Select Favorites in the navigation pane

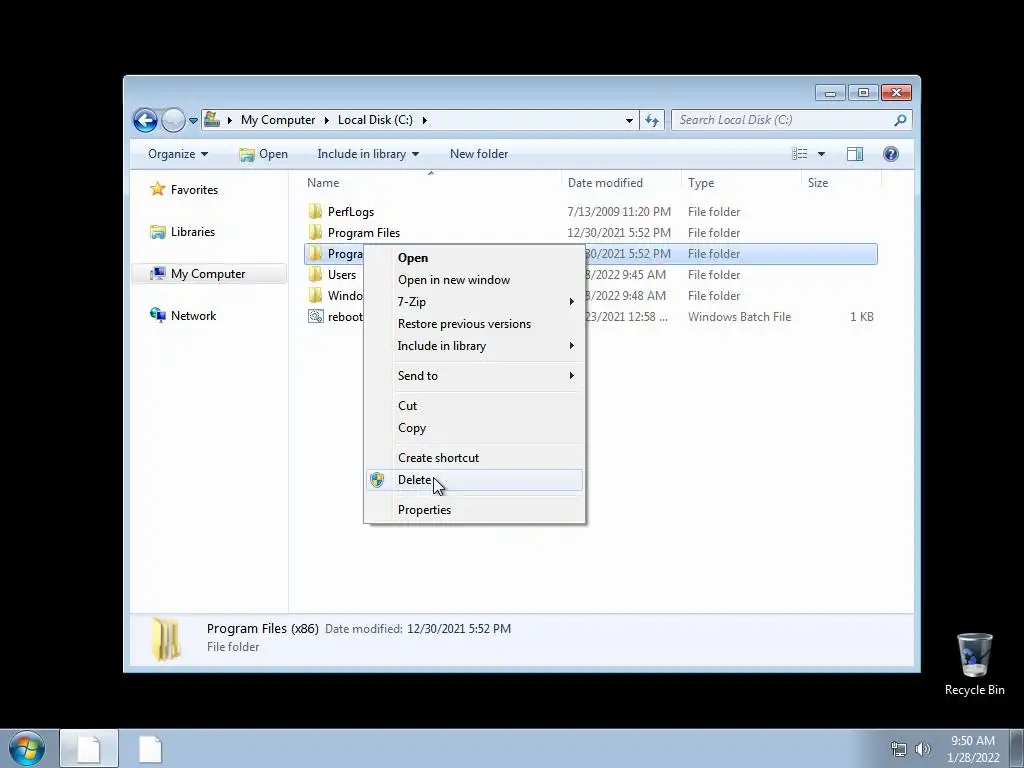tap(194, 190)
